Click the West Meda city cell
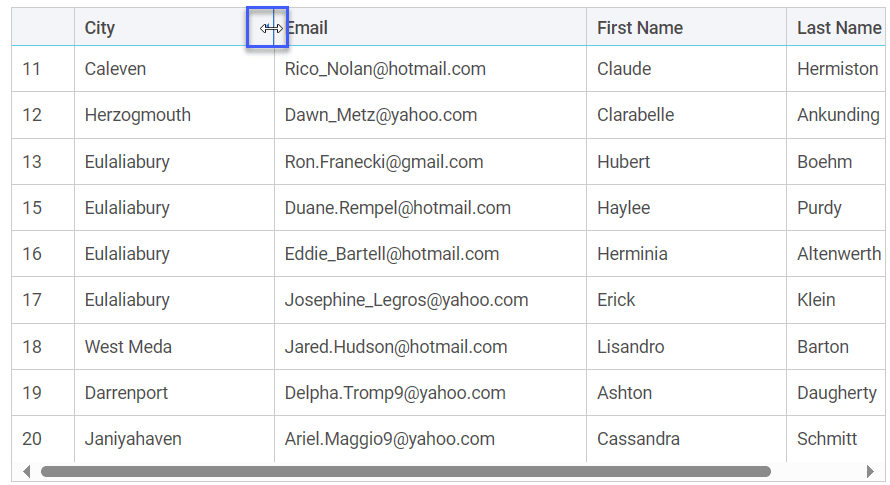 tap(128, 347)
